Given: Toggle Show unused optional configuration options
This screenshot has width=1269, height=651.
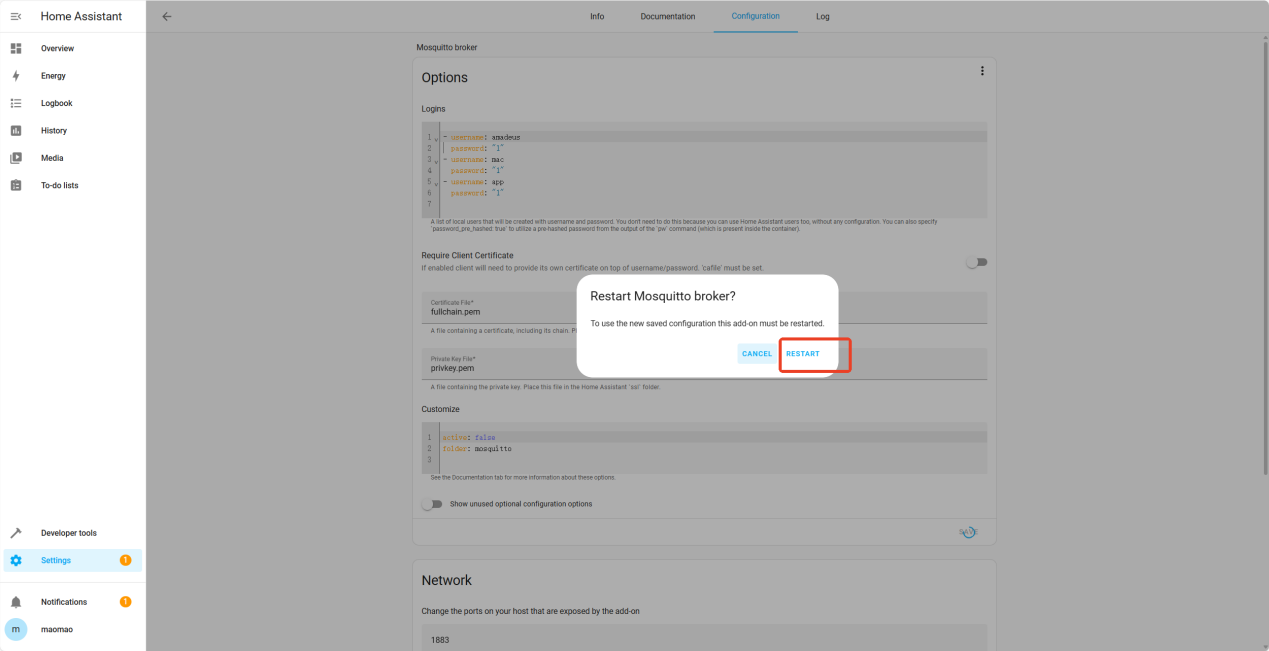Looking at the screenshot, I should [432, 504].
